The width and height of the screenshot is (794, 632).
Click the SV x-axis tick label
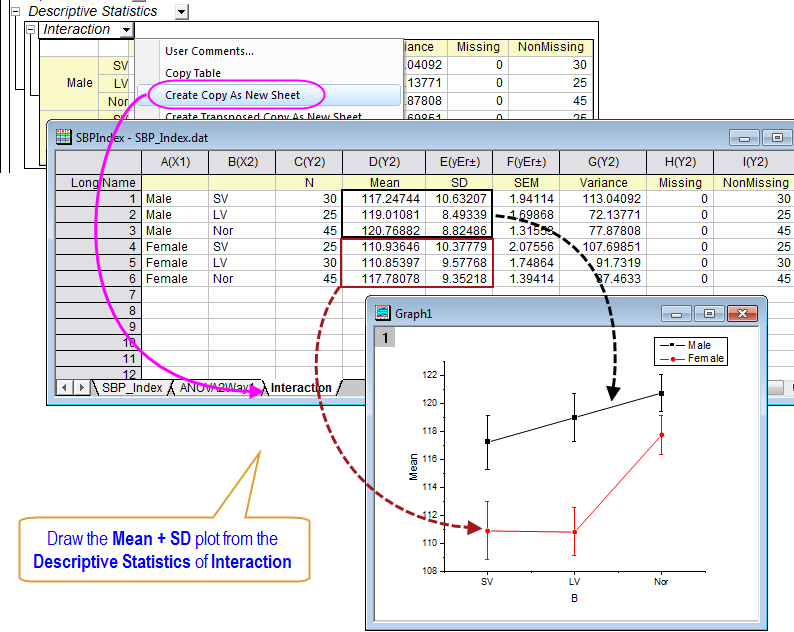487,581
